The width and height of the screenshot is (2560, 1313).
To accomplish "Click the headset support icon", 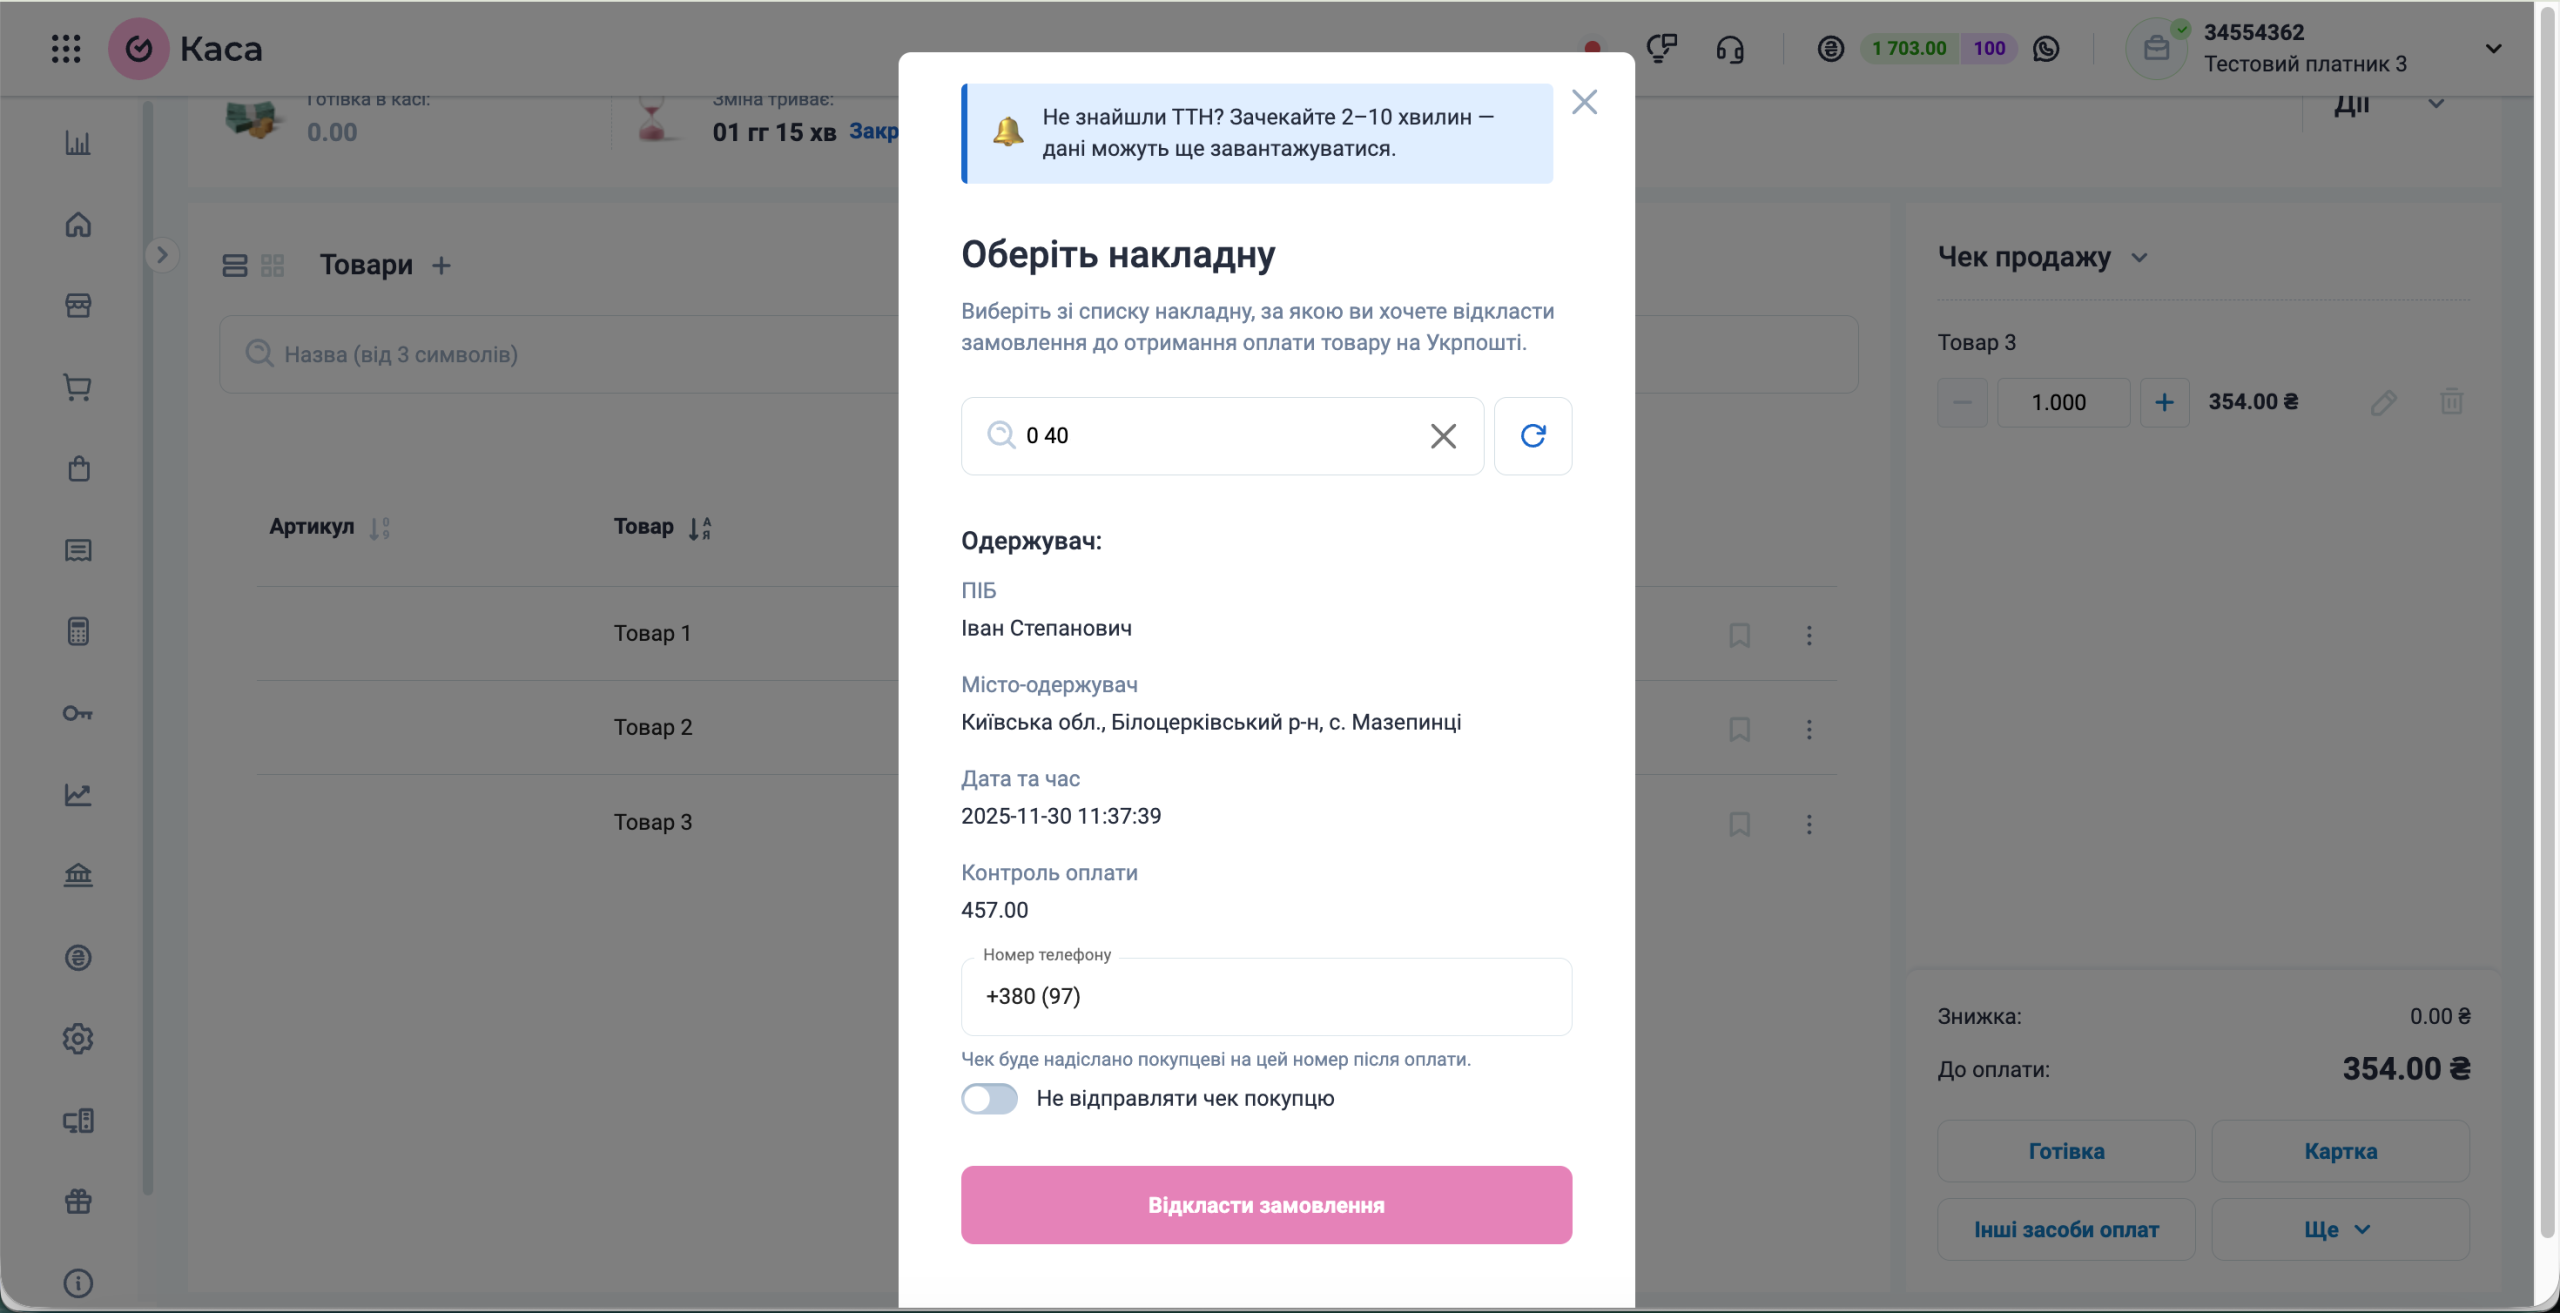I will coord(1730,48).
